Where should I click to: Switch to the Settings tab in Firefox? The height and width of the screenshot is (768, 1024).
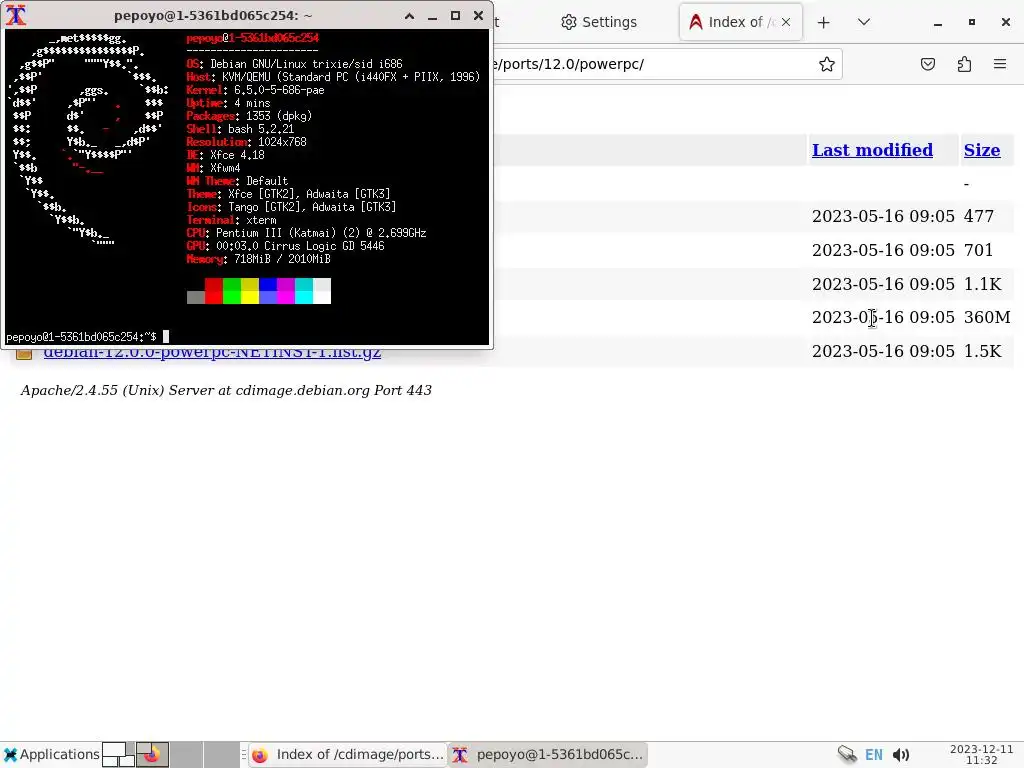pyautogui.click(x=599, y=22)
